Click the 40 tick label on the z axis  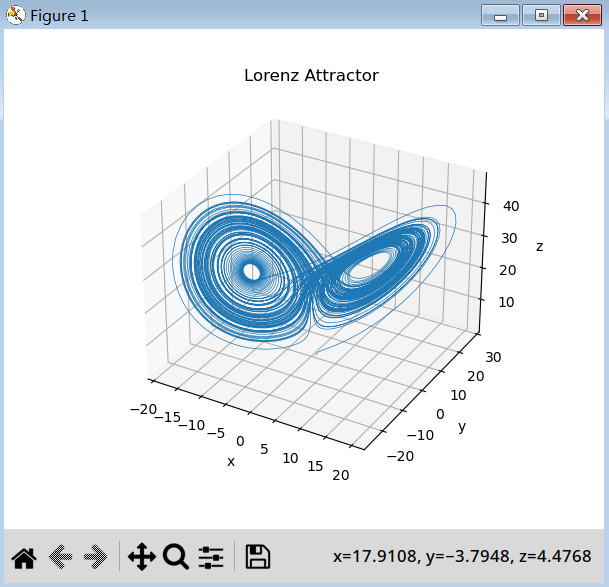[x=509, y=205]
